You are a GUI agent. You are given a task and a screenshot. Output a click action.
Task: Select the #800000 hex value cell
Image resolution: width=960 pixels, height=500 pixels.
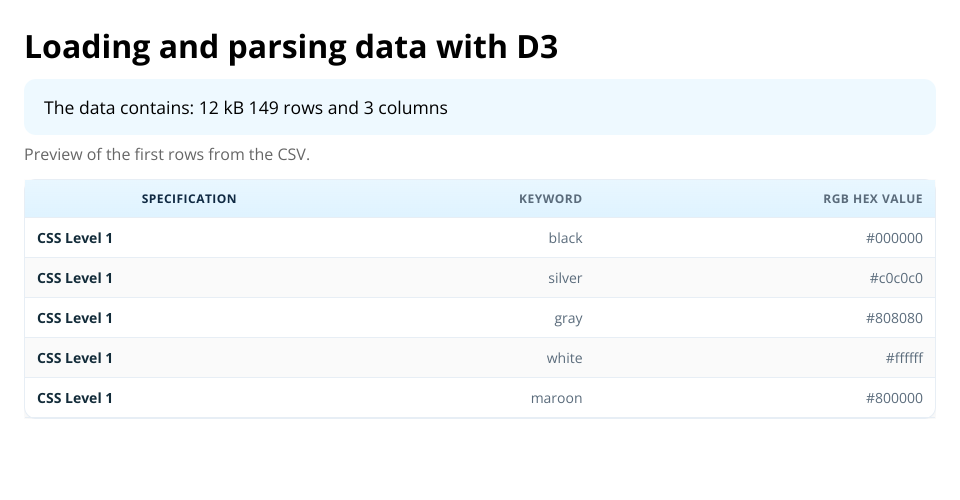[x=894, y=398]
